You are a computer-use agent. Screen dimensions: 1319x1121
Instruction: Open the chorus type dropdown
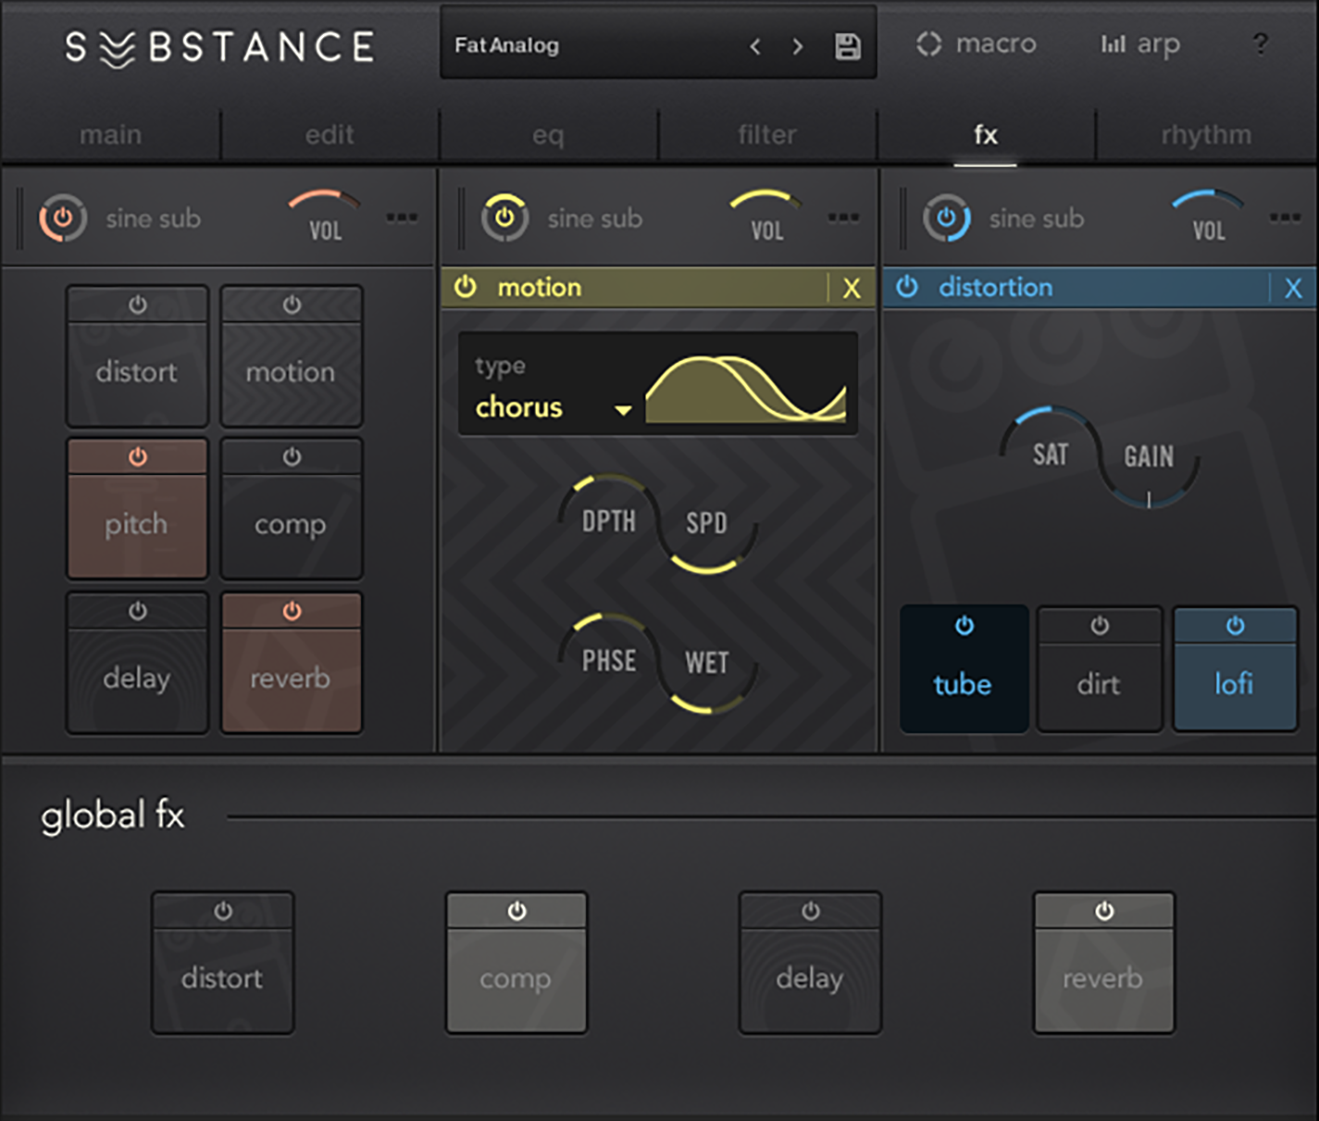(x=550, y=407)
